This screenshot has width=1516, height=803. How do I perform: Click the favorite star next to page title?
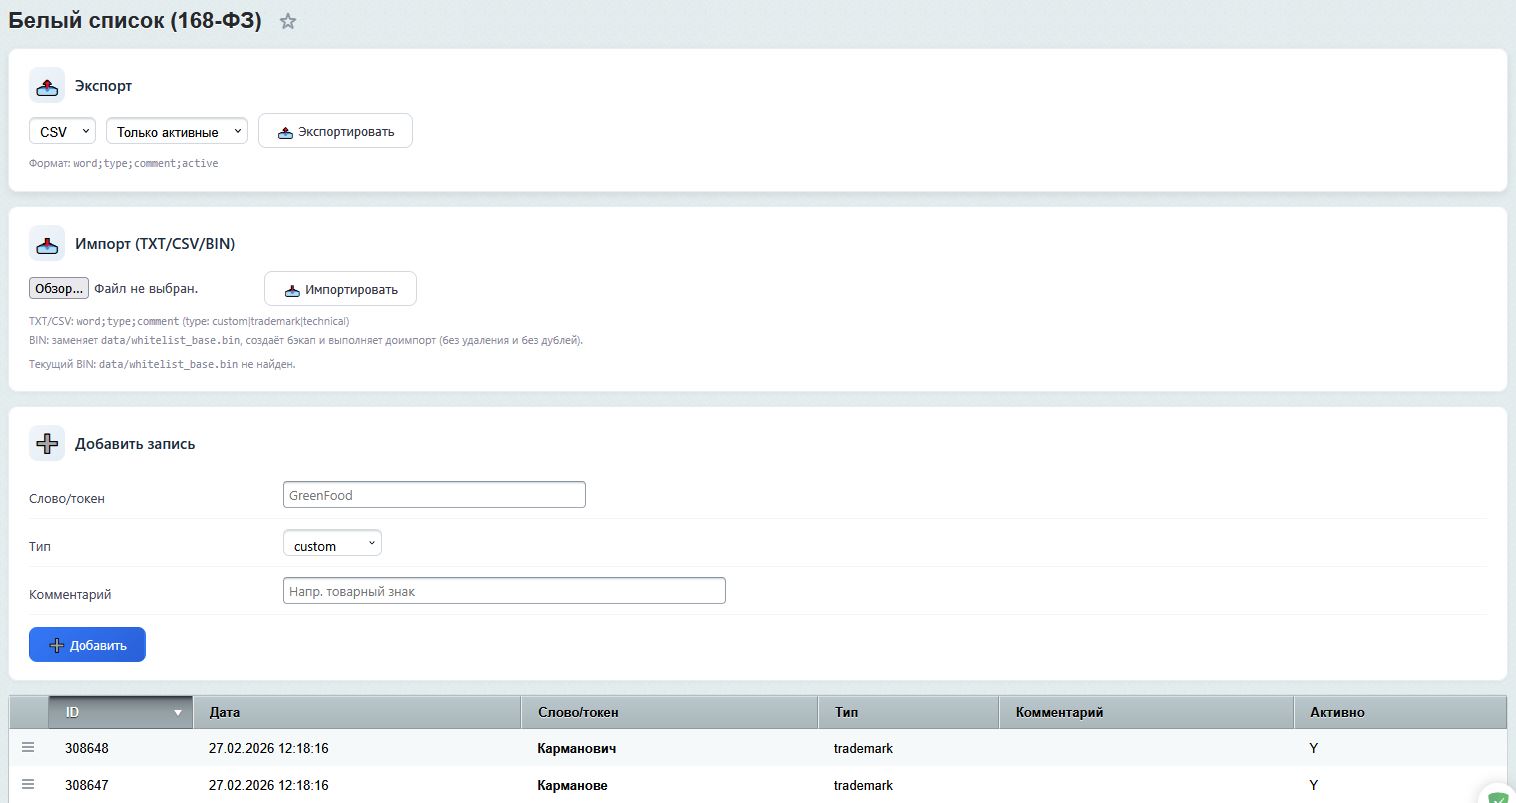pyautogui.click(x=288, y=21)
